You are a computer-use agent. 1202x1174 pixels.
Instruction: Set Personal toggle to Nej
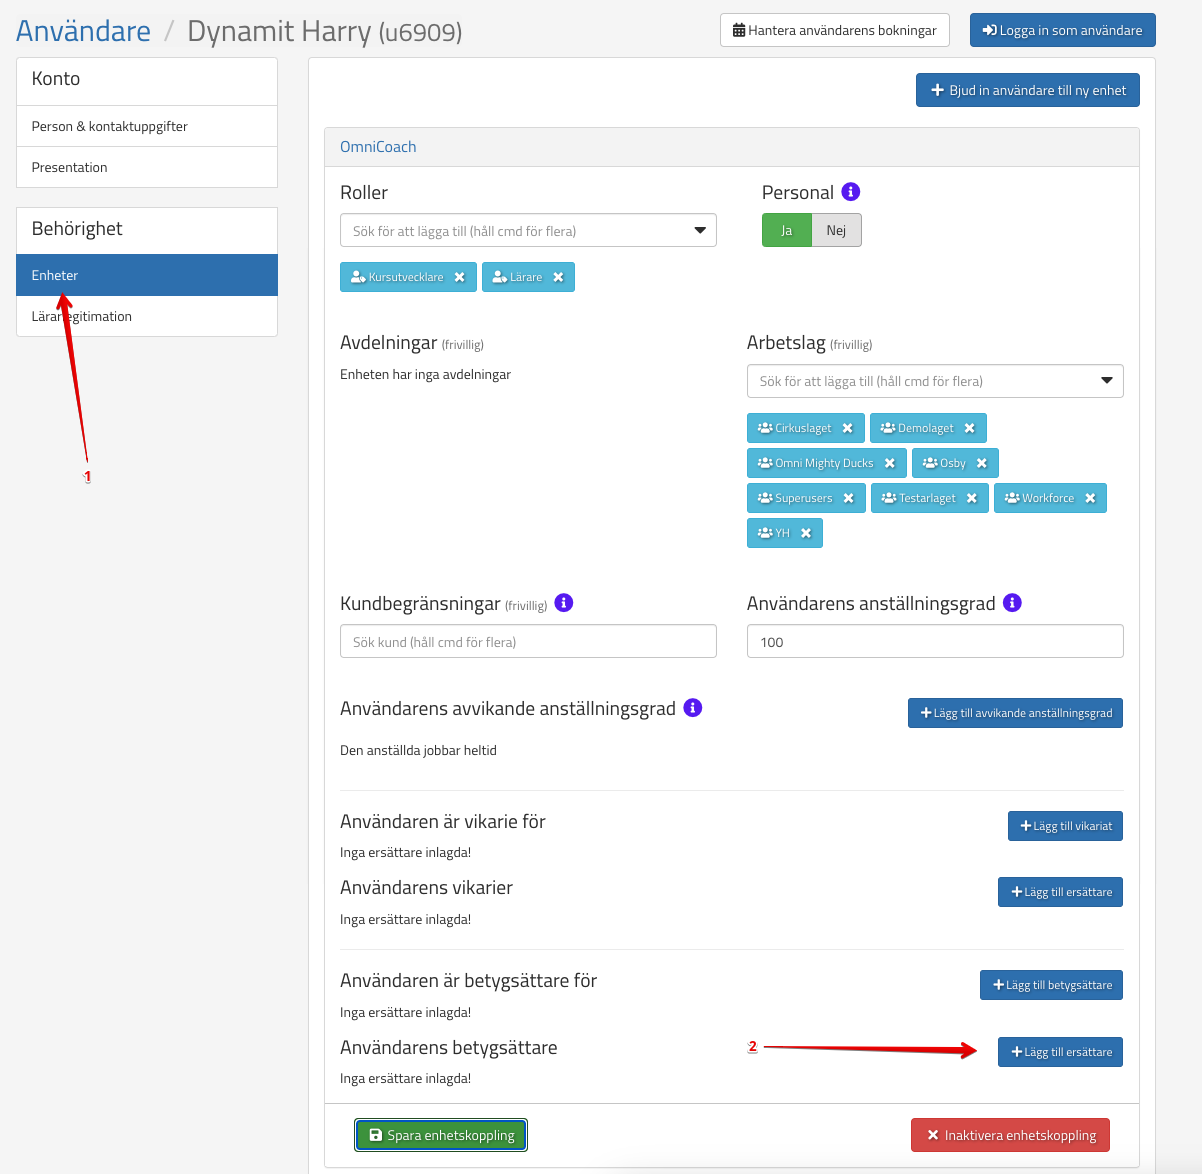tap(836, 230)
